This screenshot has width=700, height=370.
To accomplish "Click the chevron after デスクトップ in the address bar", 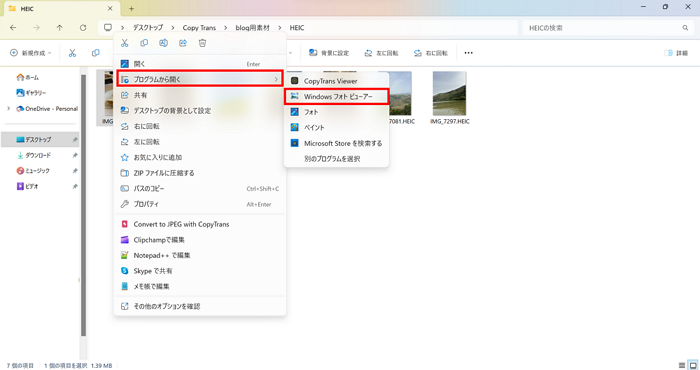I will tap(173, 28).
